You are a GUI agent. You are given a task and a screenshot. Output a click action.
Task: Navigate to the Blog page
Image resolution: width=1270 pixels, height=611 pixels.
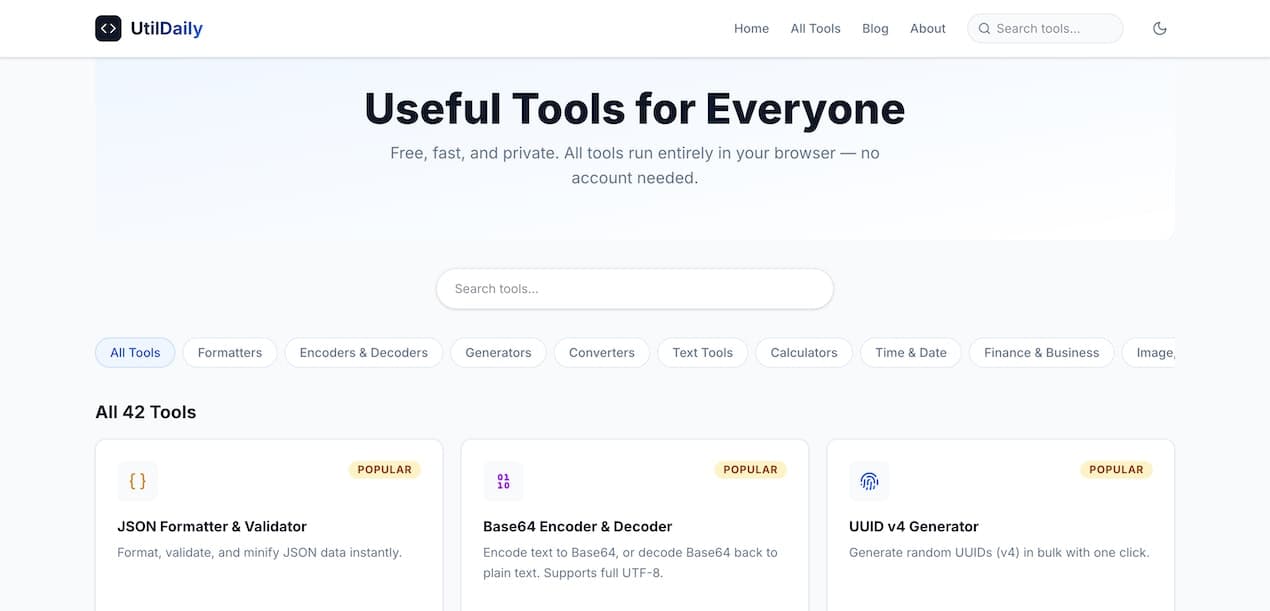tap(875, 28)
